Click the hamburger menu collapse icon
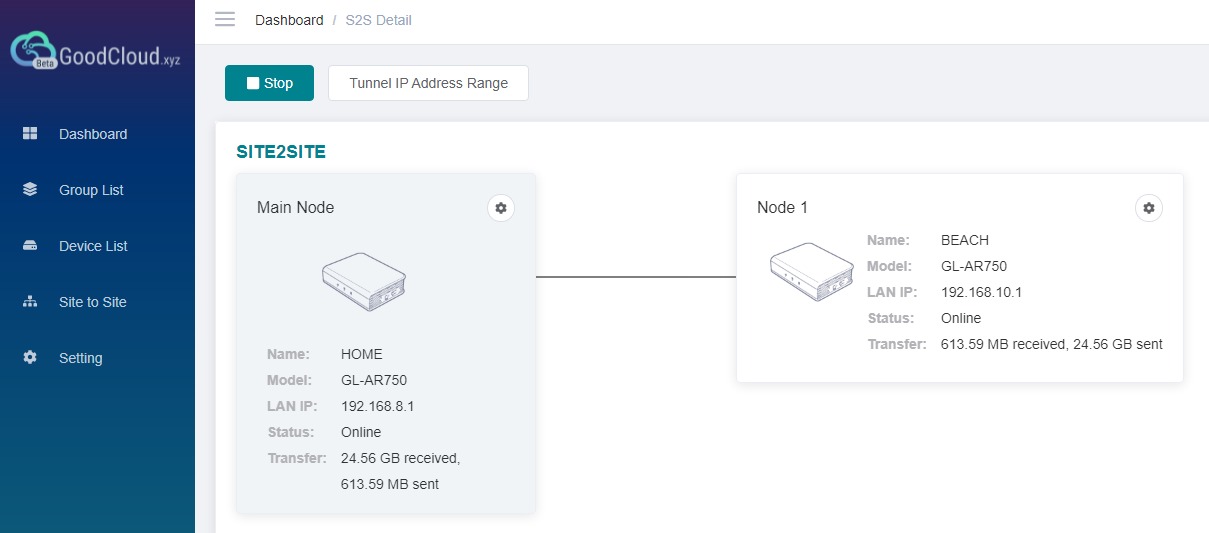The height and width of the screenshot is (533, 1209). [225, 20]
